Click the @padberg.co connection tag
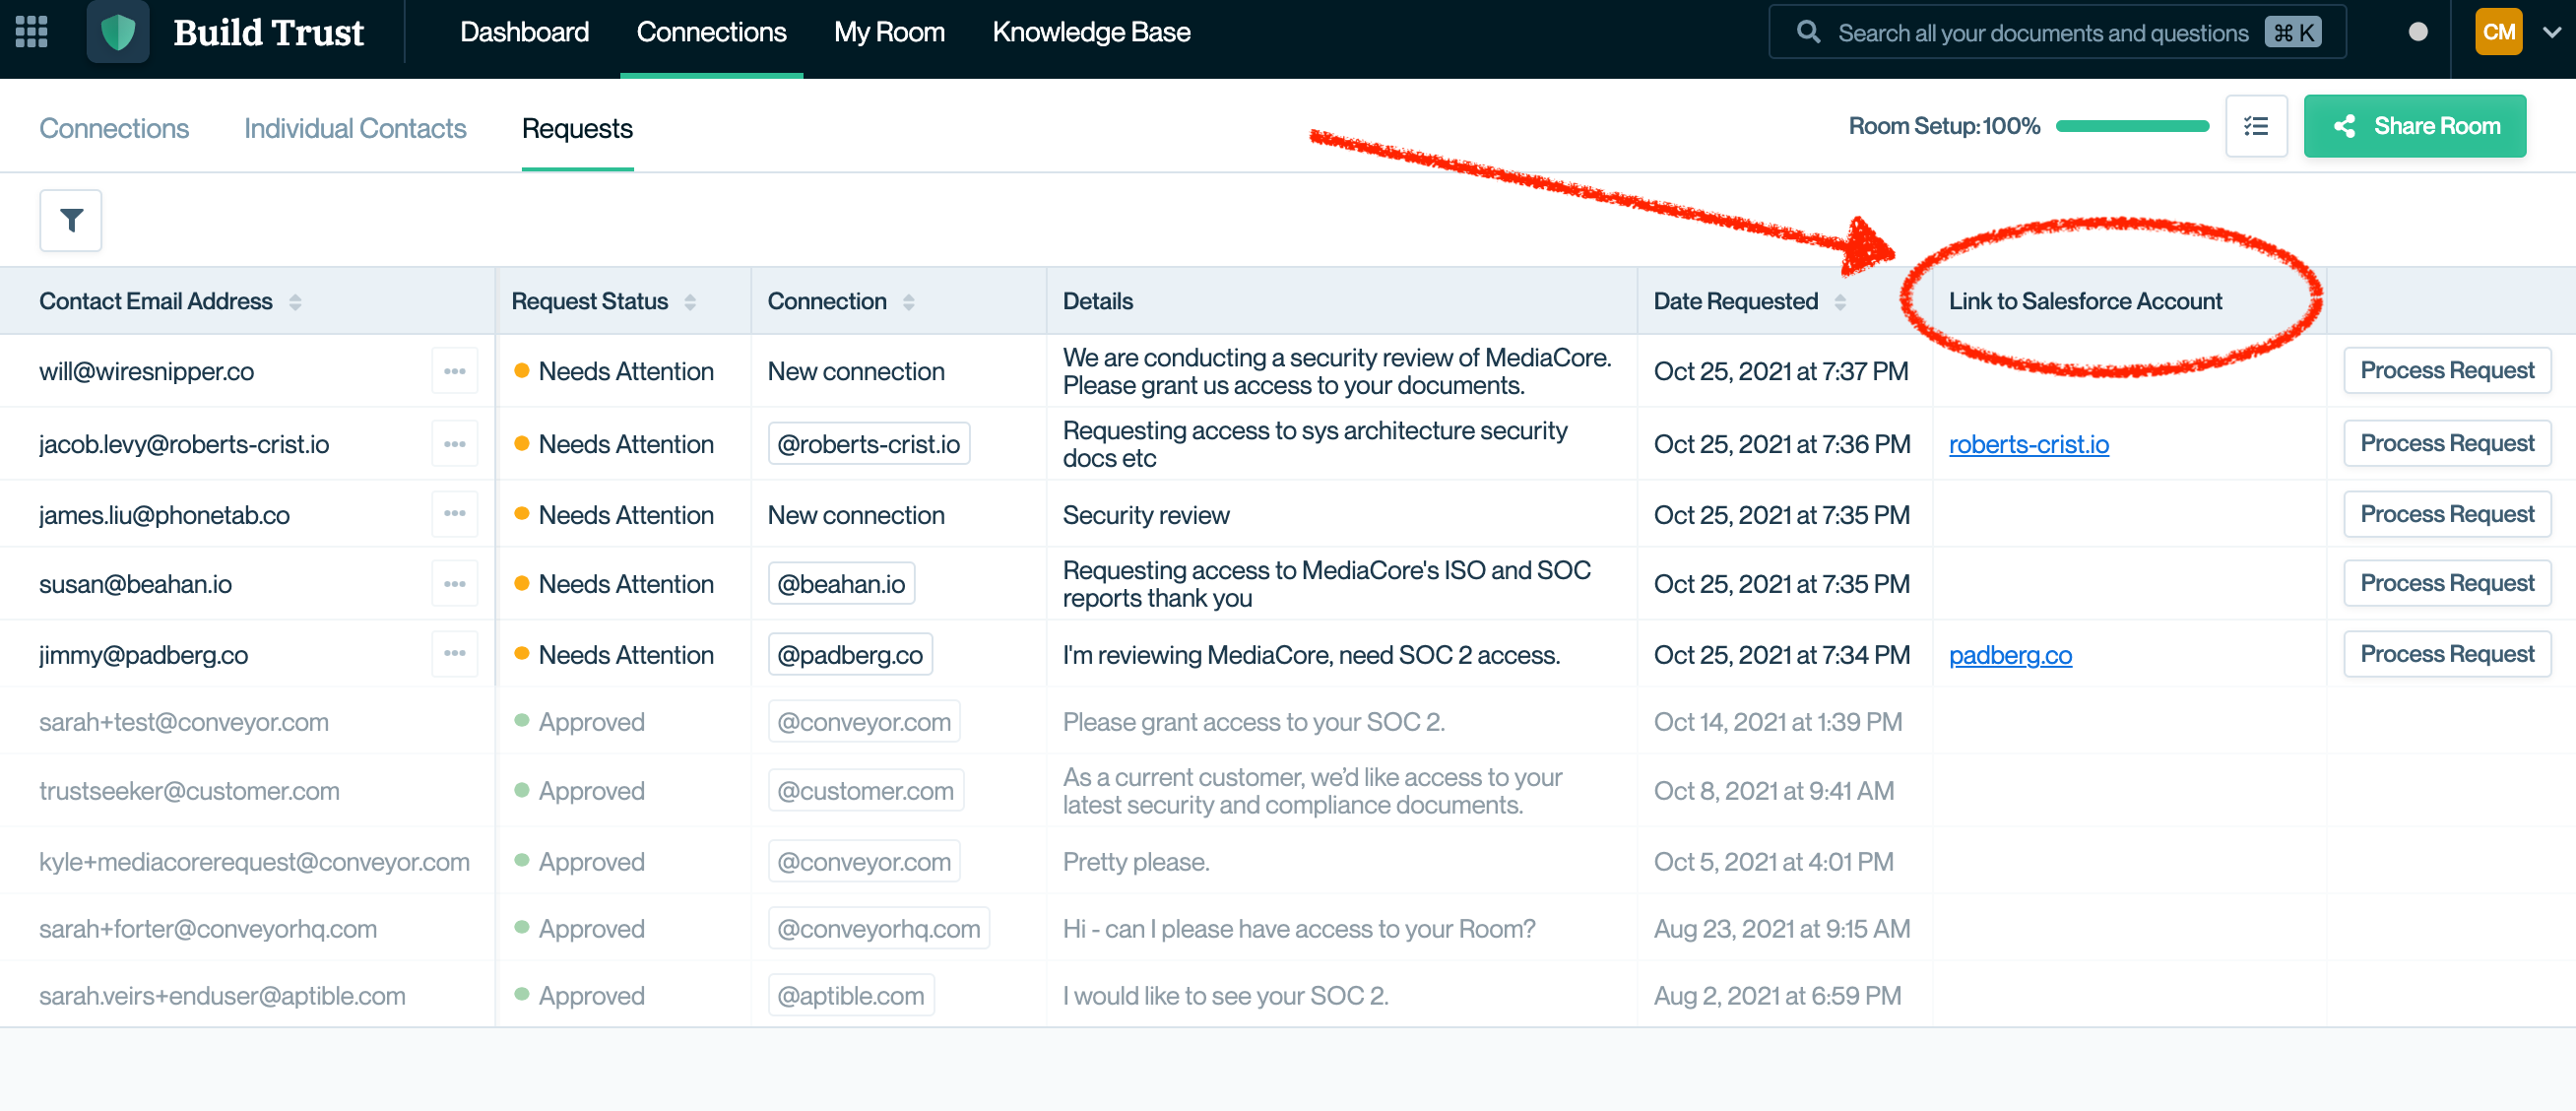The height and width of the screenshot is (1111, 2576). point(850,655)
